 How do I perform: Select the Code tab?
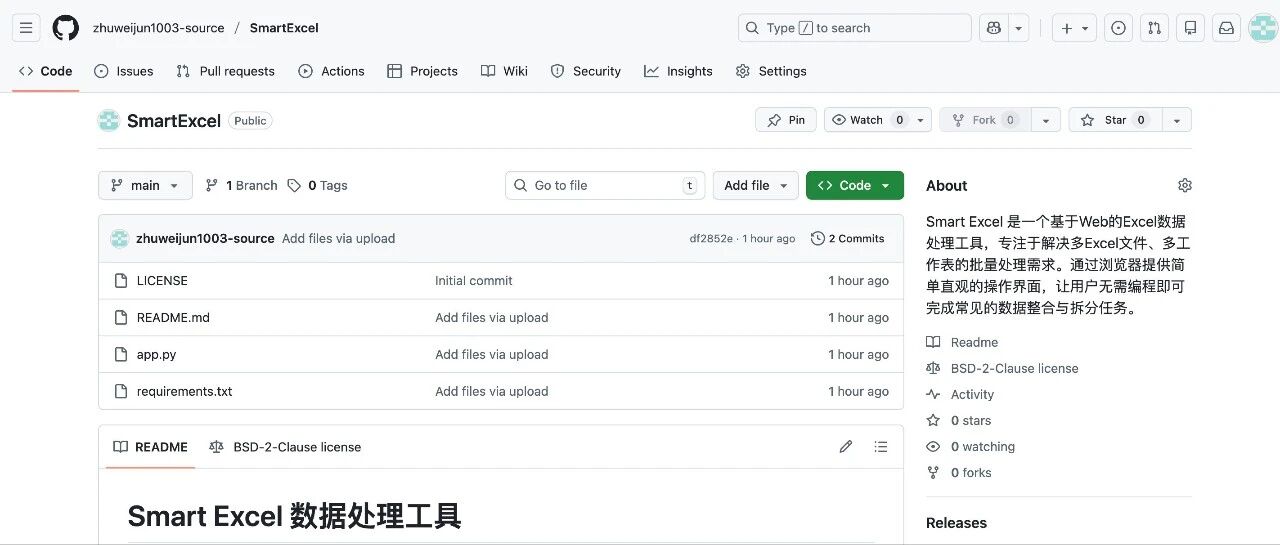tap(46, 71)
